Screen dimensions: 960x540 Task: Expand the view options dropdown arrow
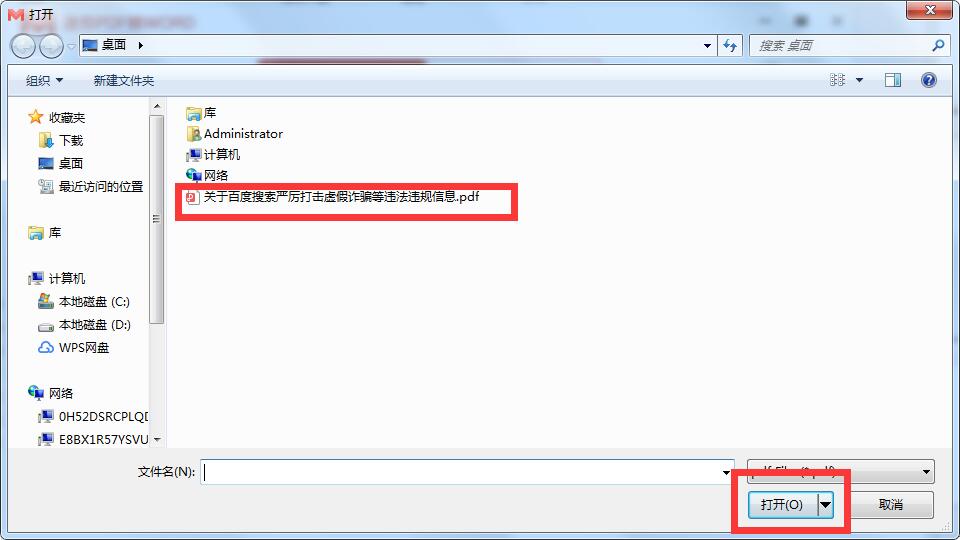pos(859,80)
